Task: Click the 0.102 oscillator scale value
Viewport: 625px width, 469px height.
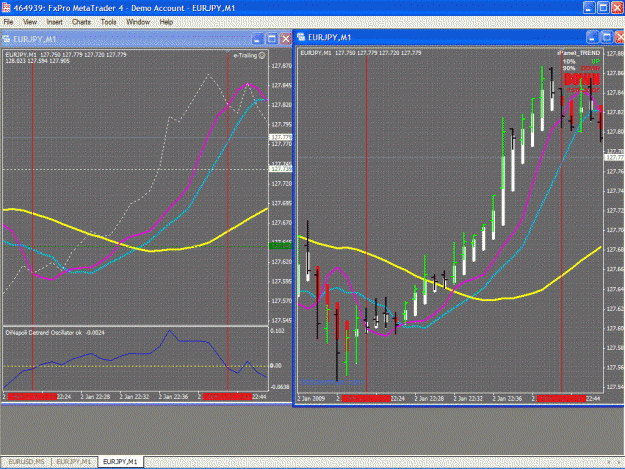Action: click(x=277, y=331)
